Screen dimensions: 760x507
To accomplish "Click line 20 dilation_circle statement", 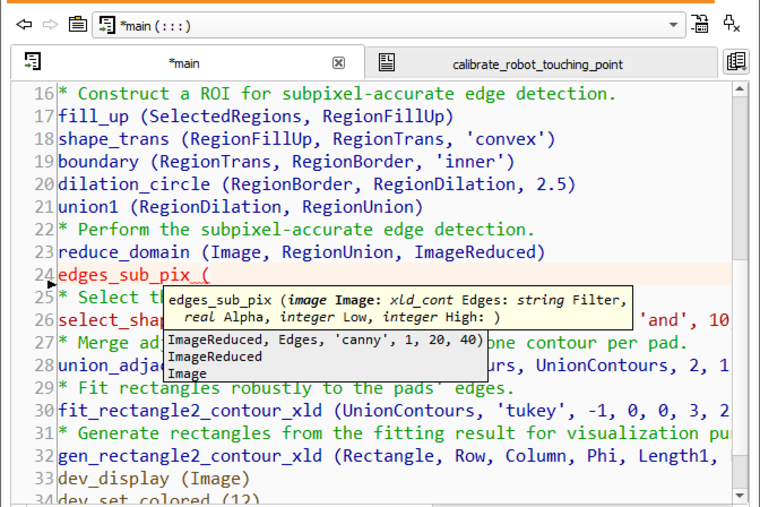I will (317, 185).
